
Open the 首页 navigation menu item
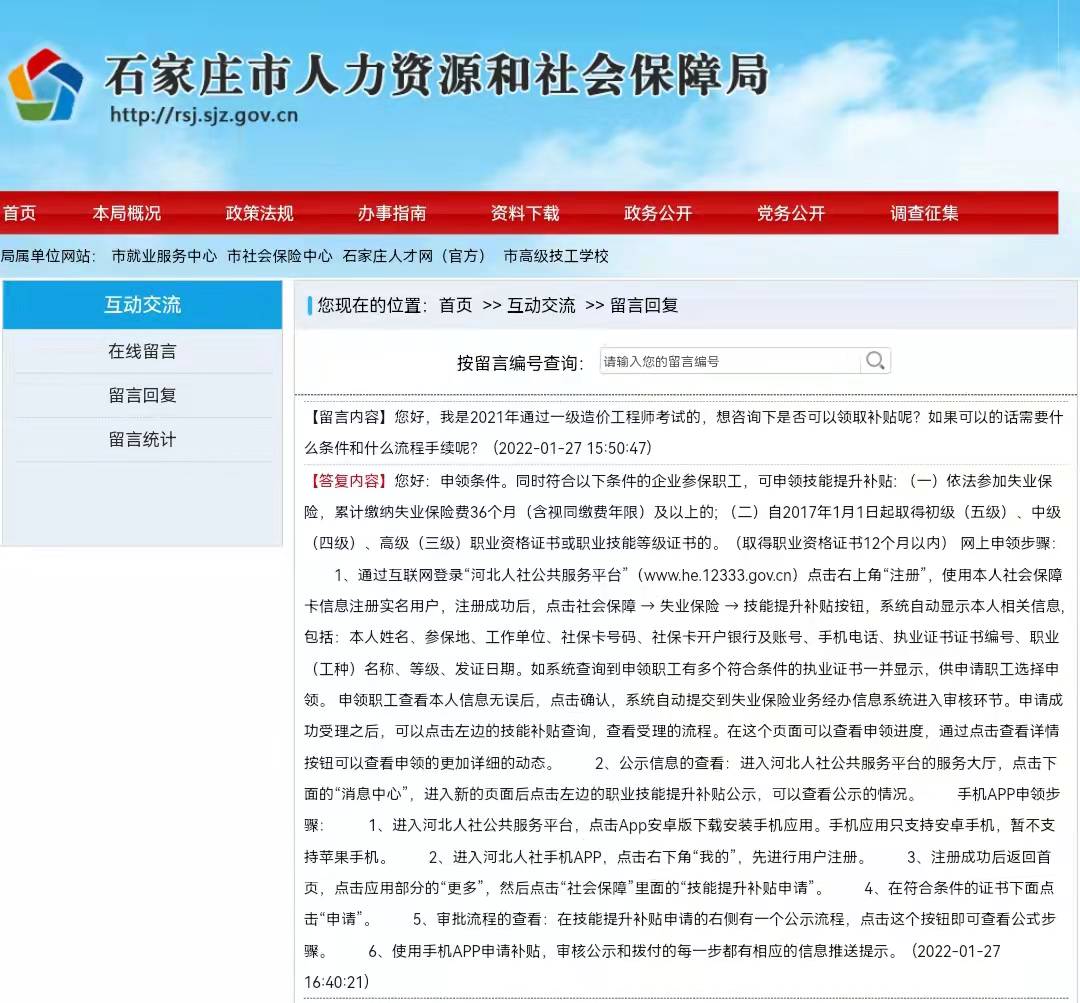[x=19, y=213]
